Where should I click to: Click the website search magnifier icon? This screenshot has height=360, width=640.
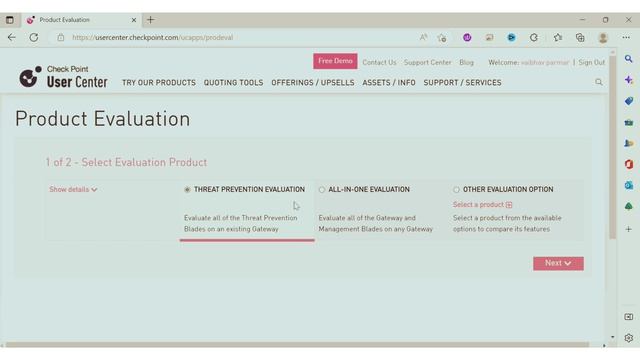[598, 82]
